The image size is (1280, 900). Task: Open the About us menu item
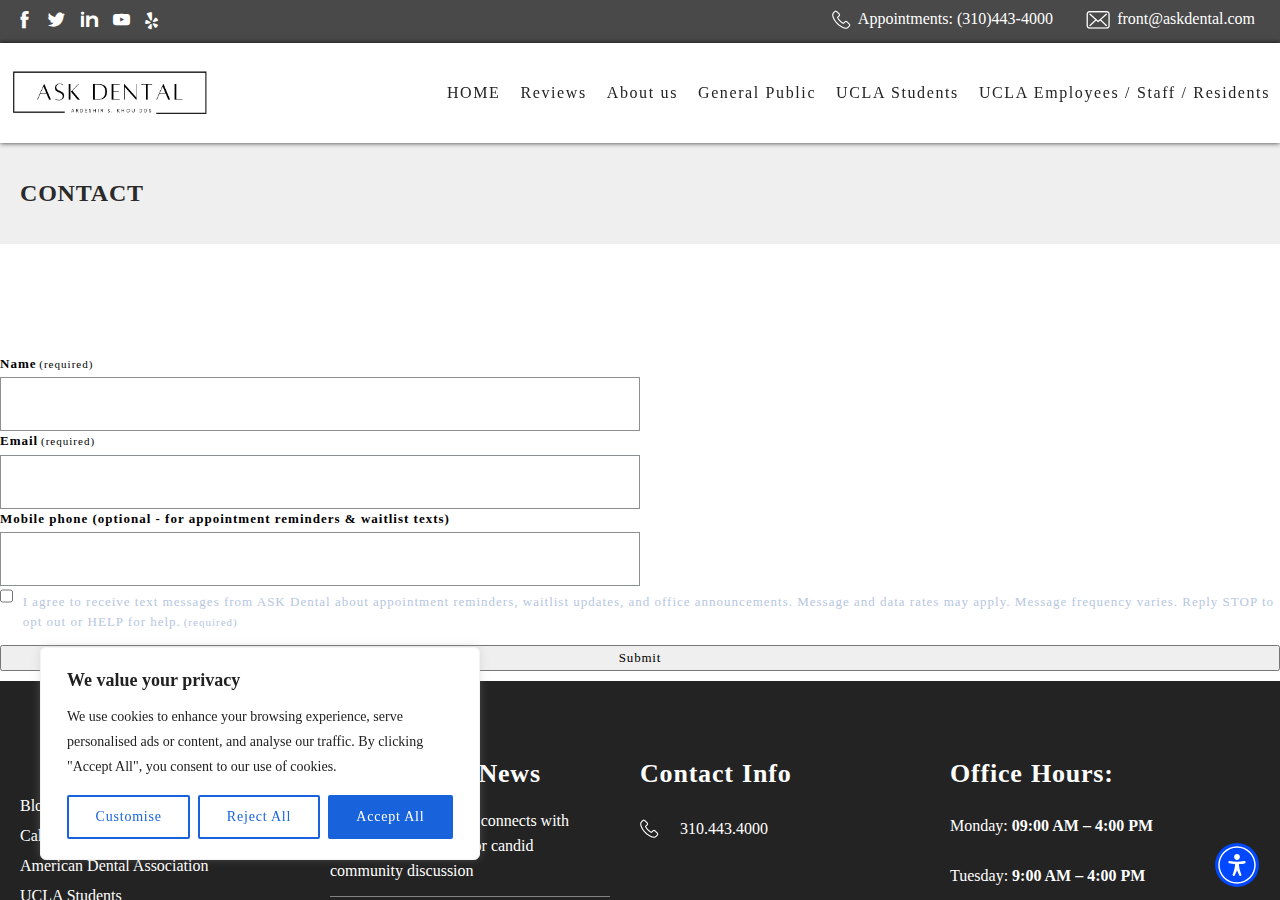coord(642,93)
